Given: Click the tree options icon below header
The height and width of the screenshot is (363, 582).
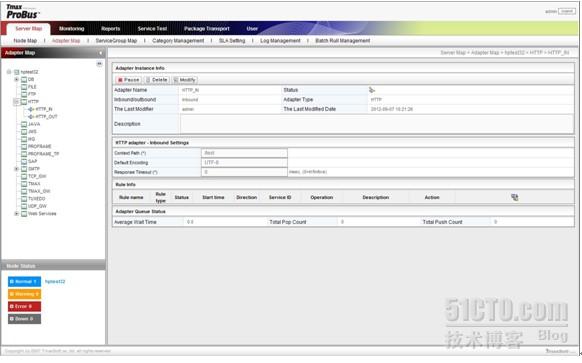Looking at the screenshot, I should (99, 64).
